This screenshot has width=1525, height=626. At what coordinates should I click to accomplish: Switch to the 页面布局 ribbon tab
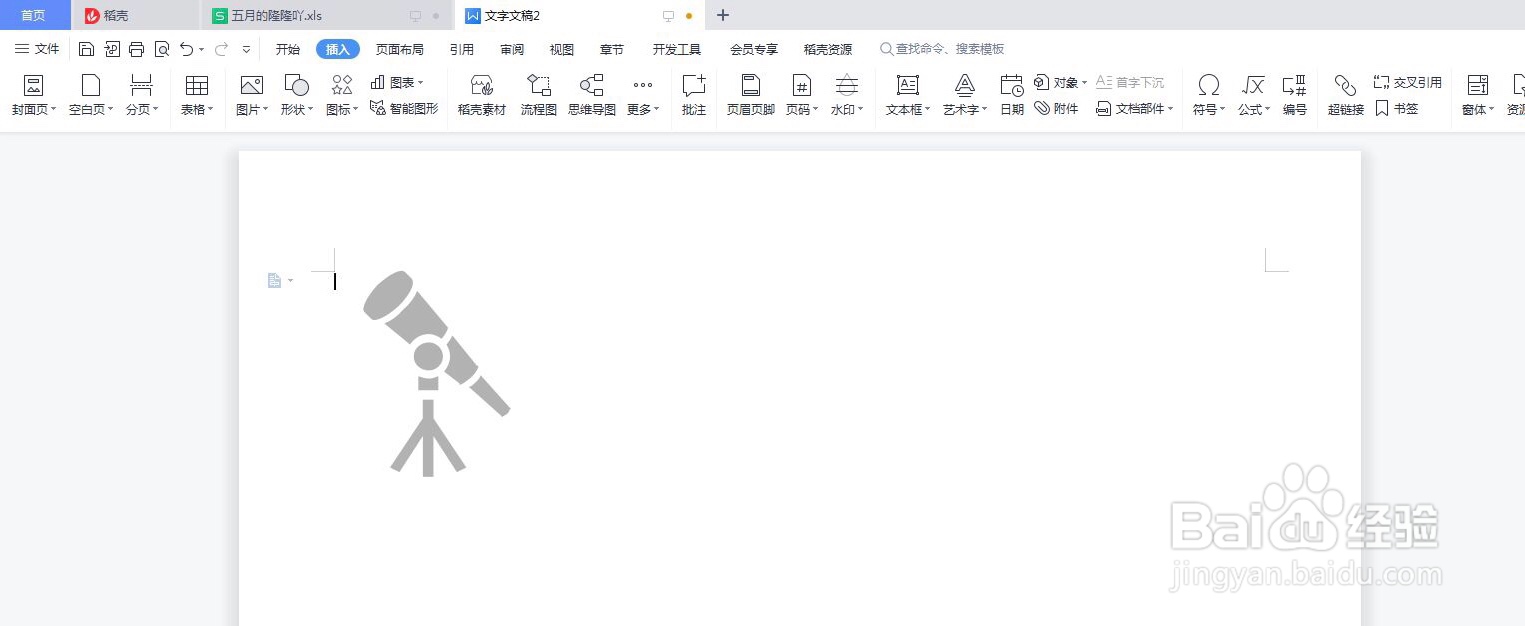[x=399, y=48]
